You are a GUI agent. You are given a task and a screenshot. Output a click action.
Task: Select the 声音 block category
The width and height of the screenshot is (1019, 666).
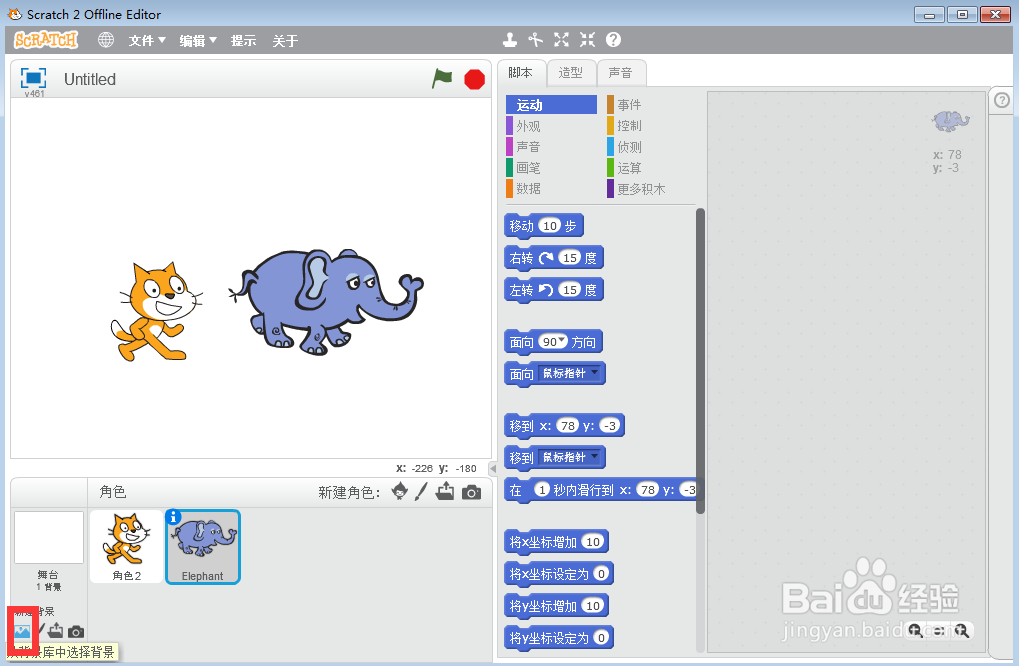pyautogui.click(x=551, y=147)
